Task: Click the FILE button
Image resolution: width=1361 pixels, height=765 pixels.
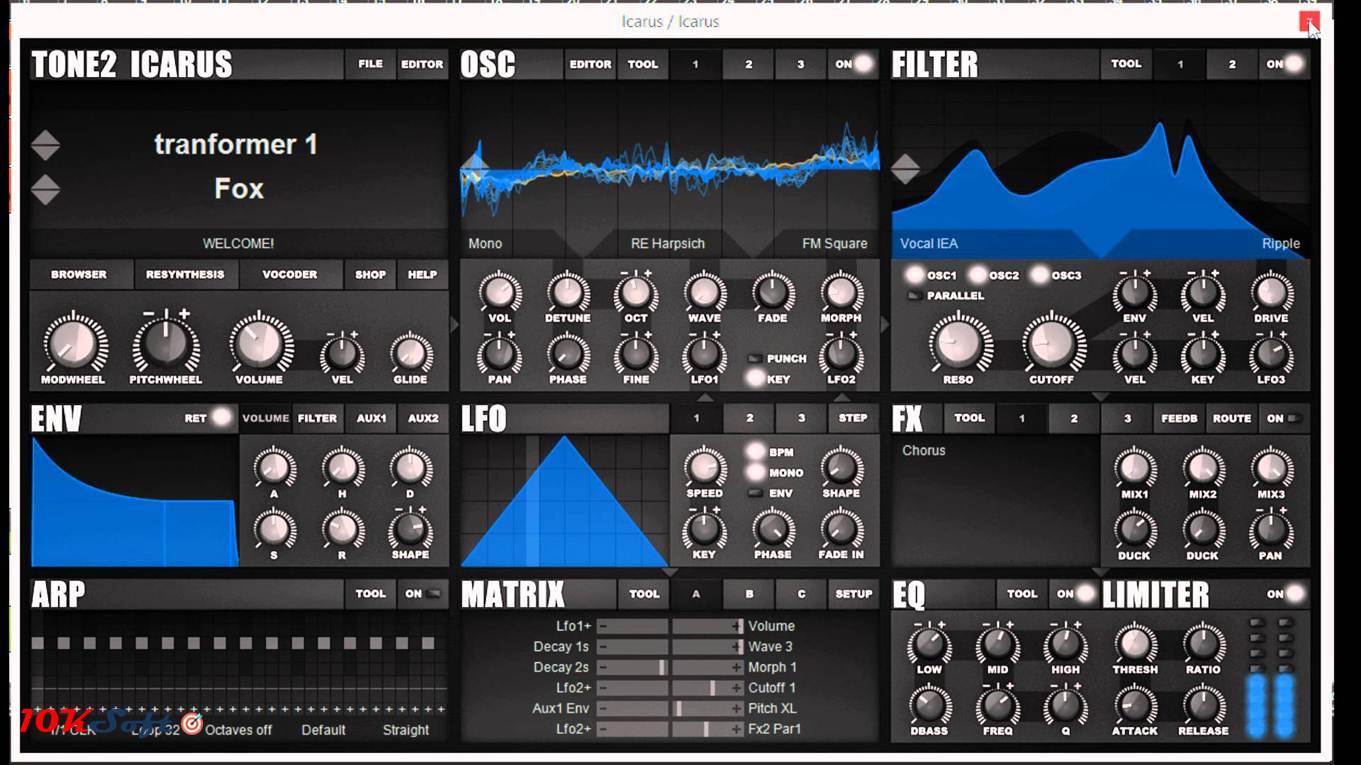Action: point(370,64)
